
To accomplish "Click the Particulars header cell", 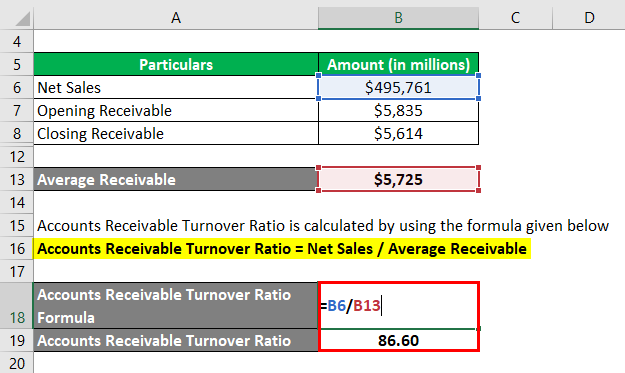I will tap(176, 64).
